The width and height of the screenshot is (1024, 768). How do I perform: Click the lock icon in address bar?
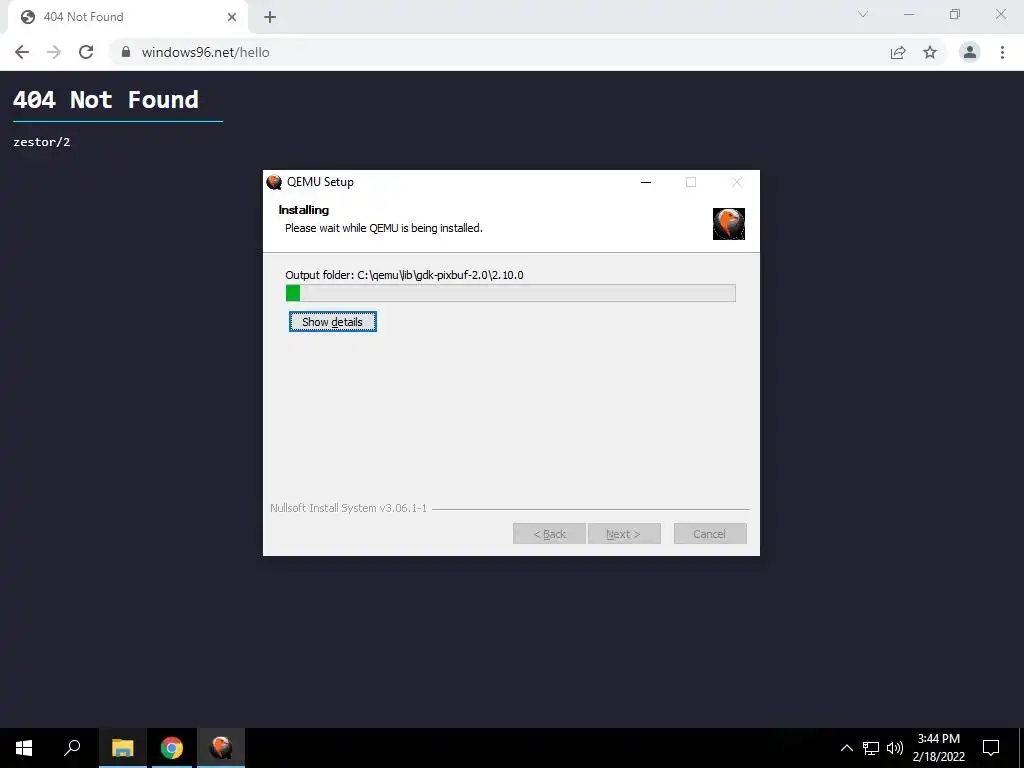click(126, 52)
